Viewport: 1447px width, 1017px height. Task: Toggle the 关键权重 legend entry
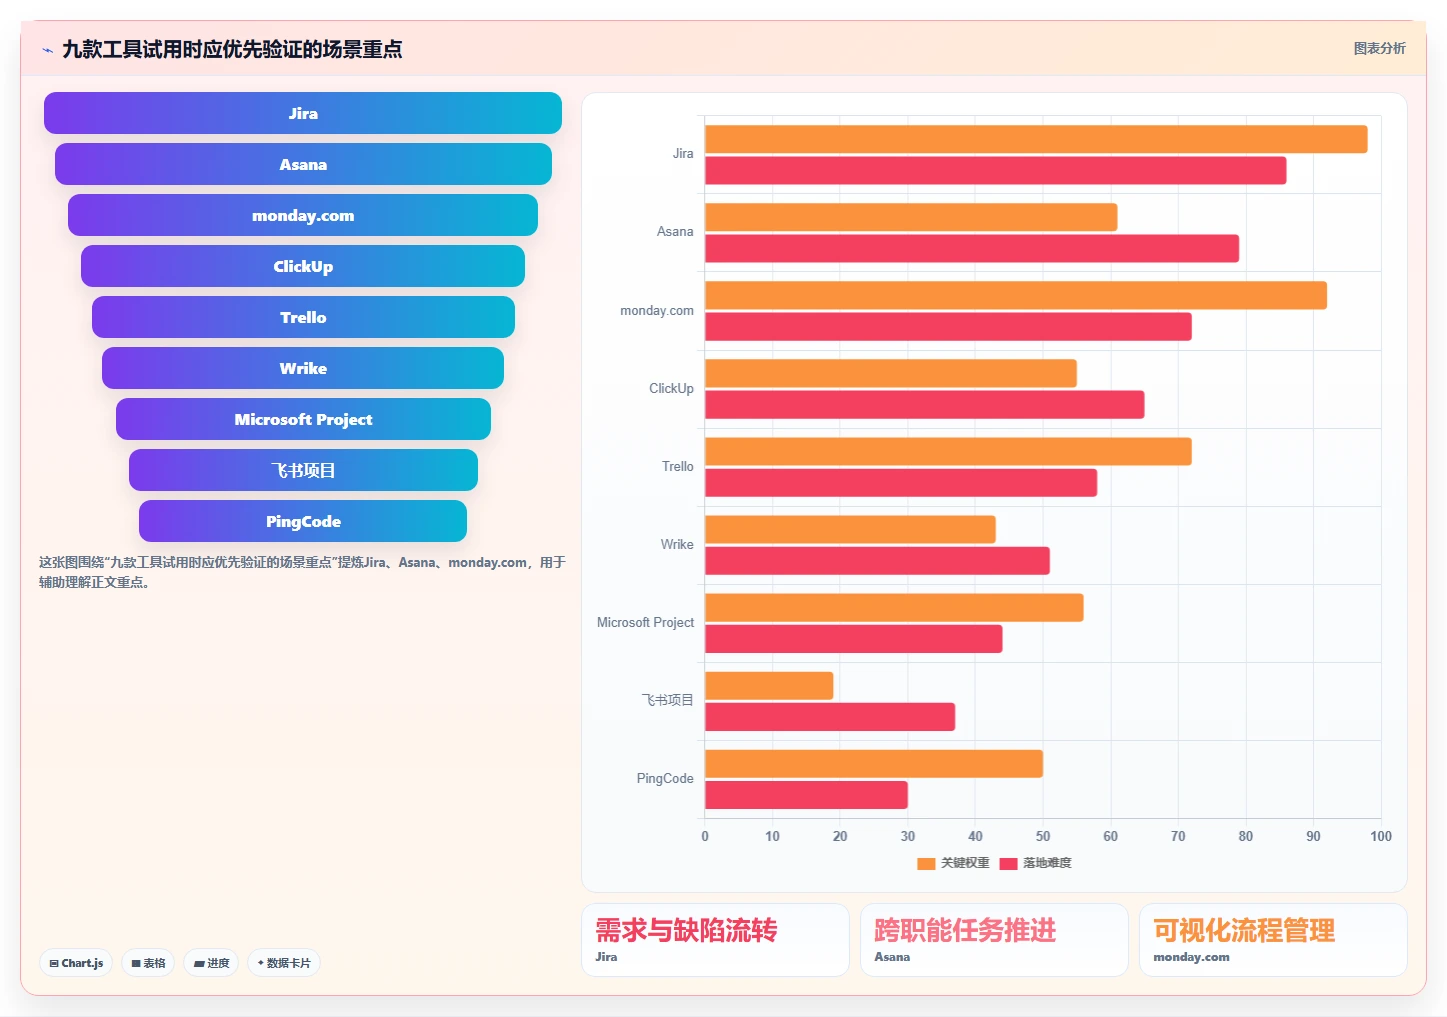(x=953, y=863)
